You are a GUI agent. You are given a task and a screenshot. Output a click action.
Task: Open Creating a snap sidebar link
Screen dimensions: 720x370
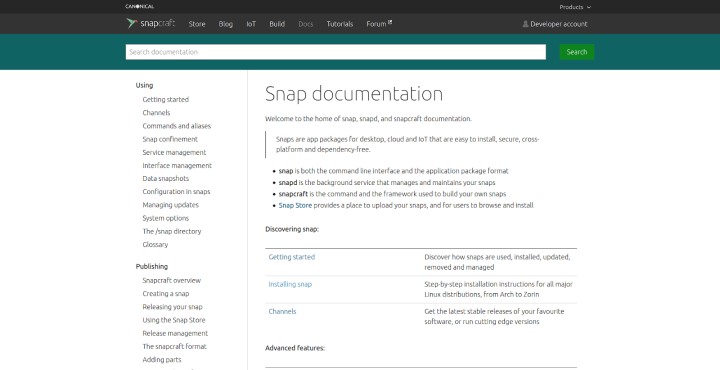click(x=166, y=294)
